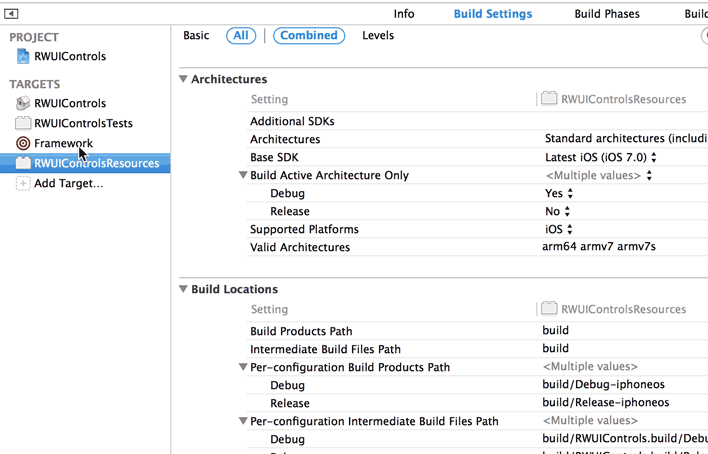This screenshot has width=708, height=454.
Task: Open Supported Platforms iOS popup
Action: point(570,229)
